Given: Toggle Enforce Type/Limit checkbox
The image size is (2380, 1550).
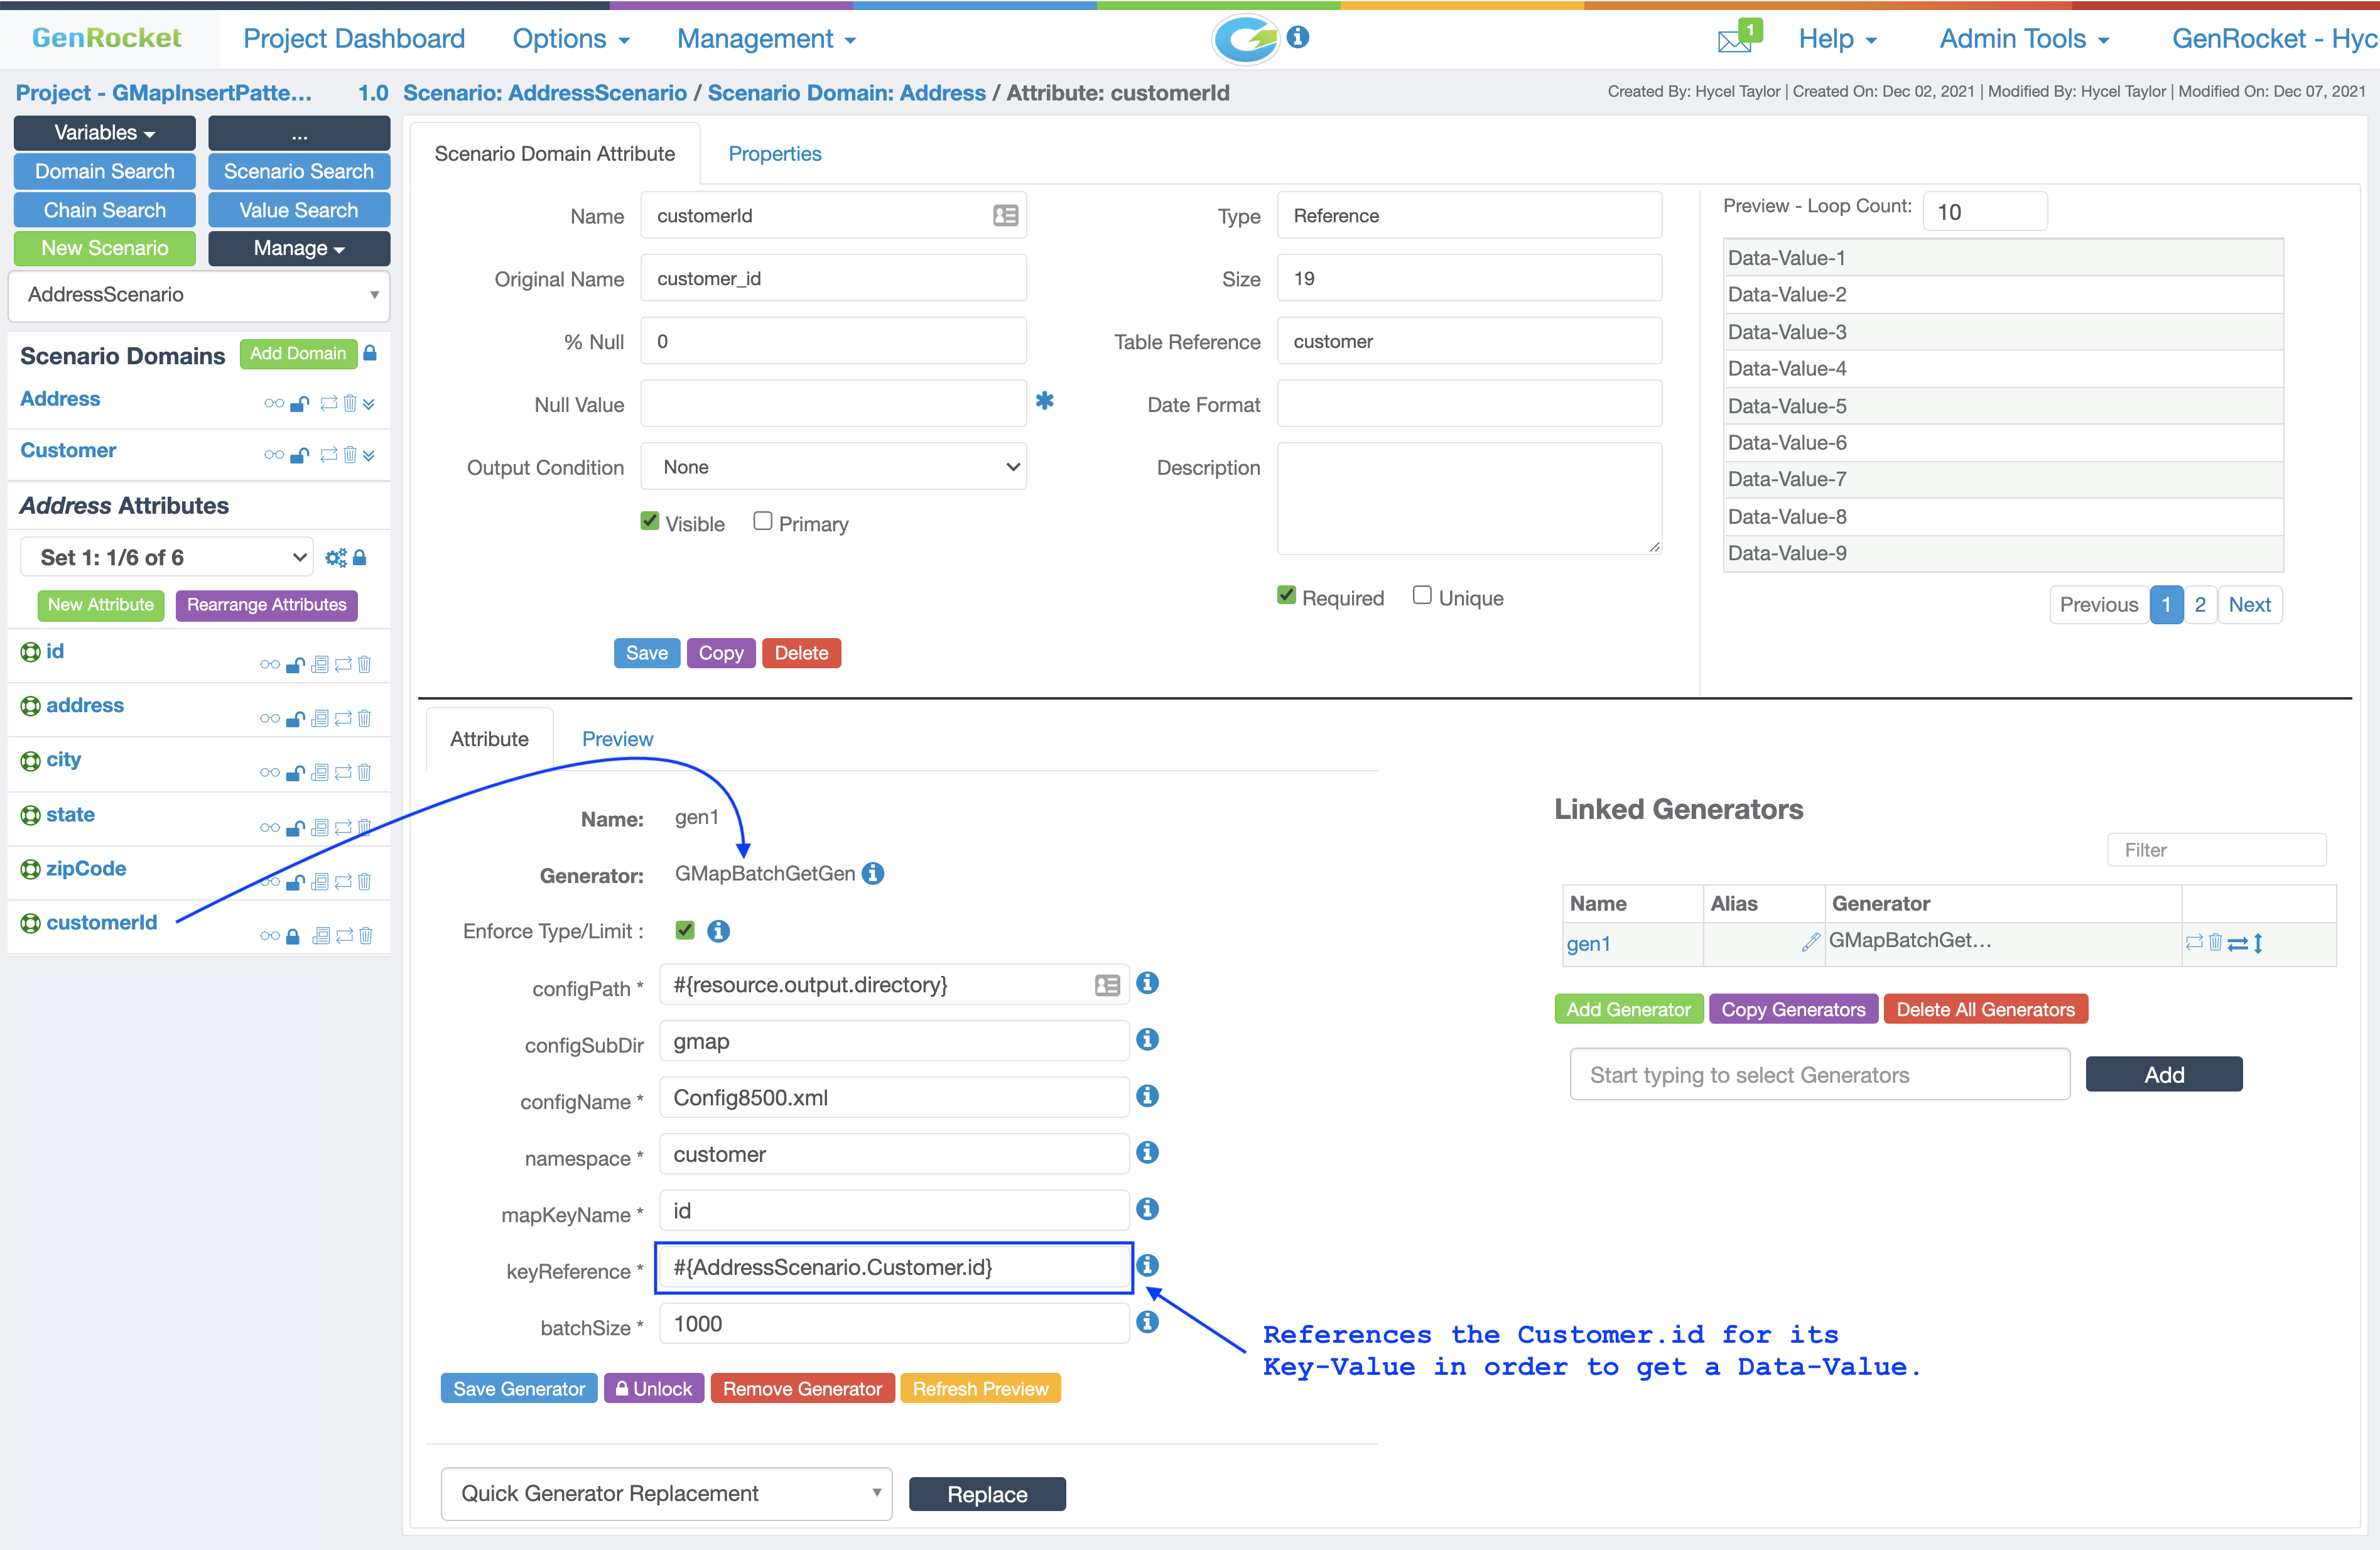Looking at the screenshot, I should pyautogui.click(x=685, y=930).
